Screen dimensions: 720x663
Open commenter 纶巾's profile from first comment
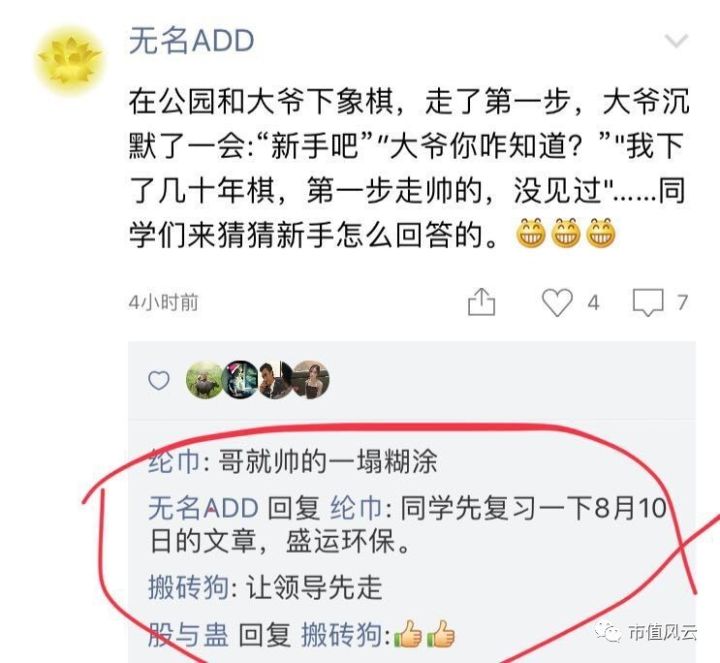174,461
